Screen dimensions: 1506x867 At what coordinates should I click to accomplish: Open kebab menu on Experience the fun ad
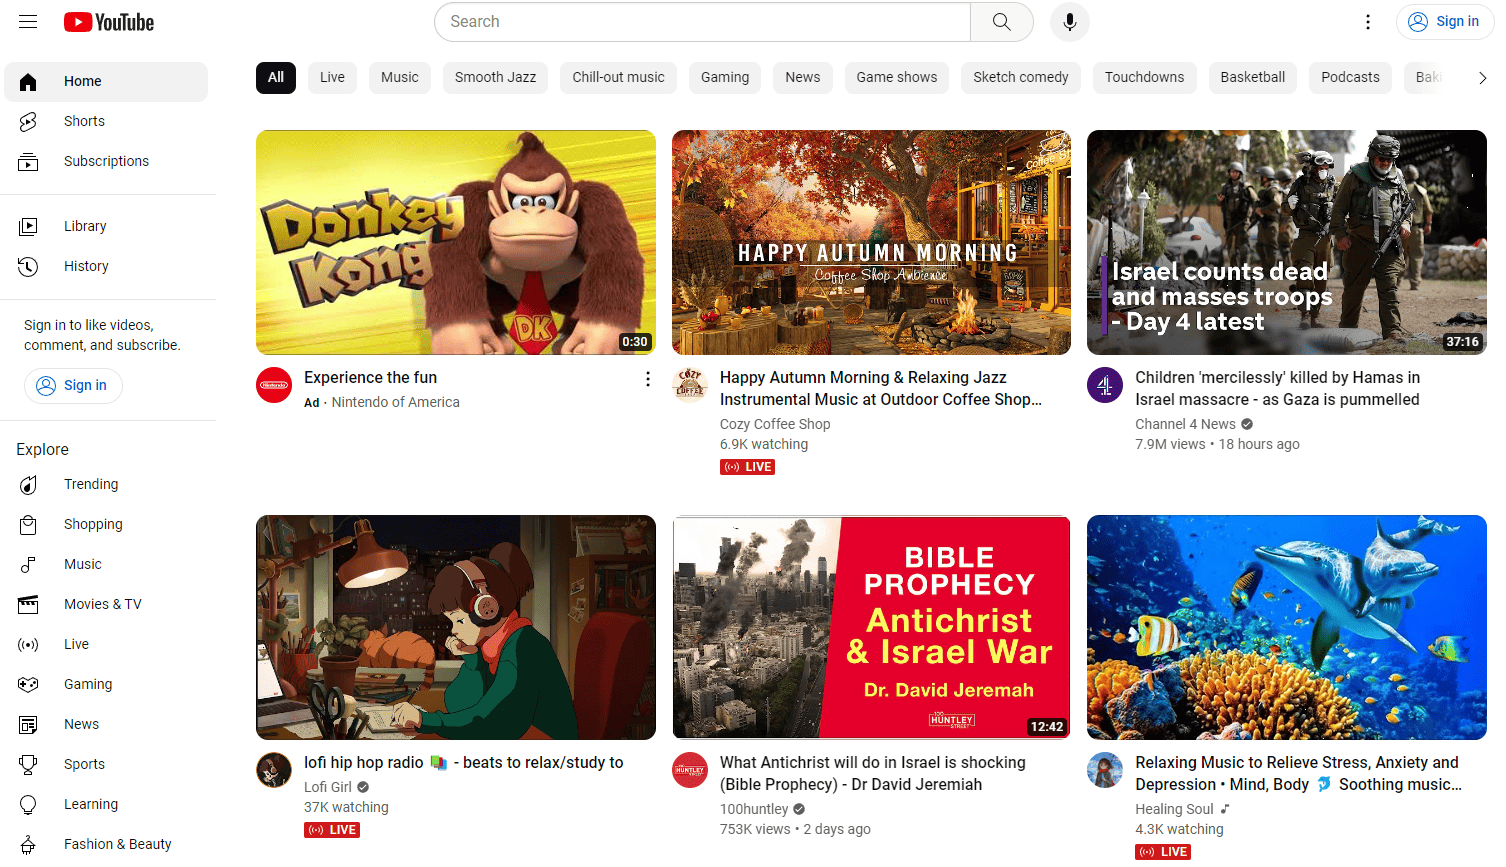tap(648, 379)
